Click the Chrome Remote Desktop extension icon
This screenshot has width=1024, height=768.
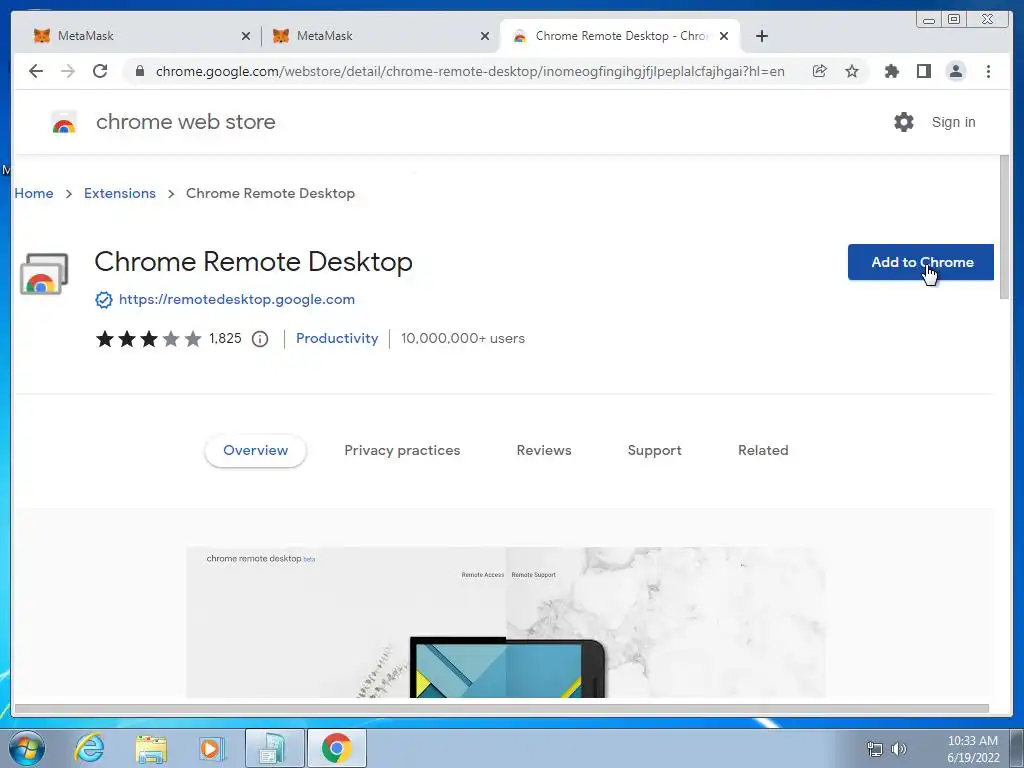(44, 274)
